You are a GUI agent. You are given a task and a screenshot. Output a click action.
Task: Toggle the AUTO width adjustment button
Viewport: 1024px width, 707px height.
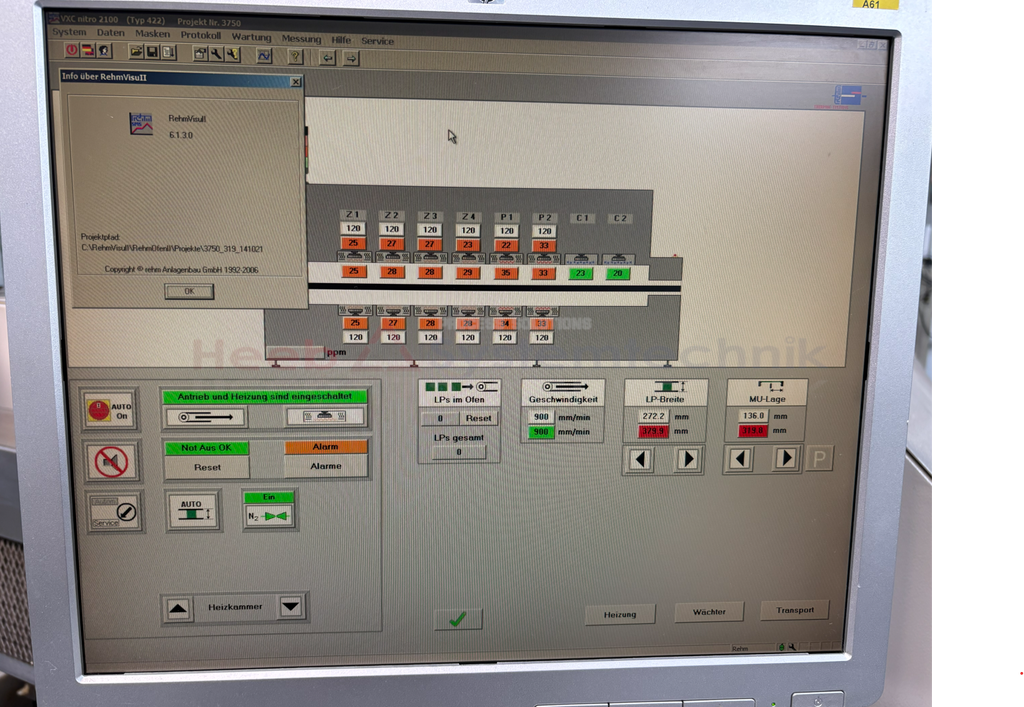(193, 512)
